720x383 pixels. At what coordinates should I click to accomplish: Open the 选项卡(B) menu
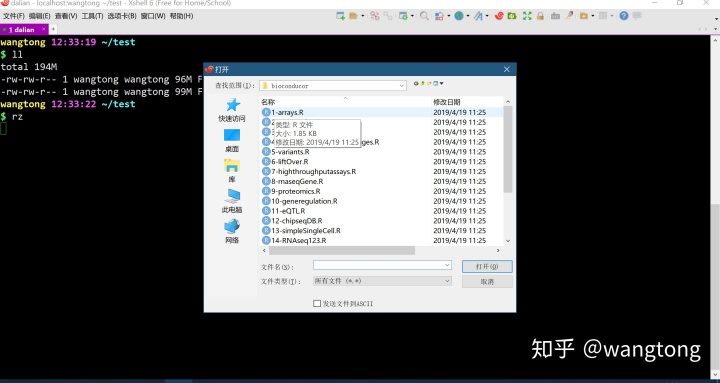122,16
